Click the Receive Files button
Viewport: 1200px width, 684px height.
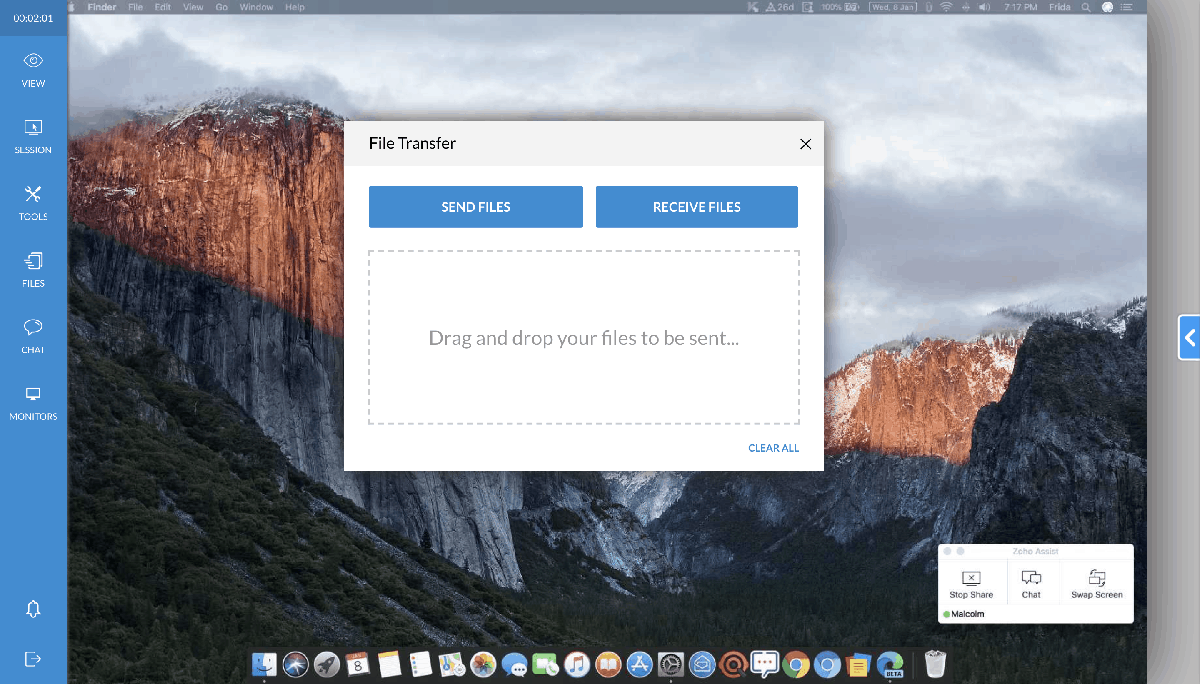696,207
